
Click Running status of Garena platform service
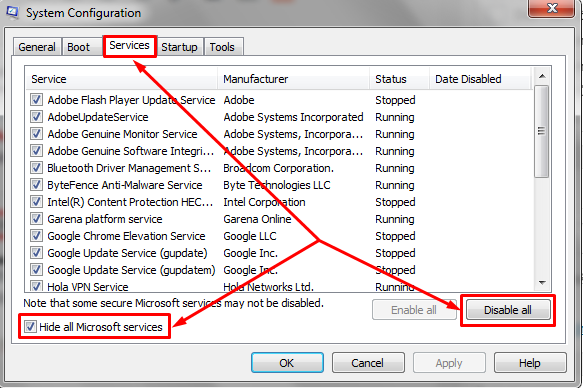(395, 219)
